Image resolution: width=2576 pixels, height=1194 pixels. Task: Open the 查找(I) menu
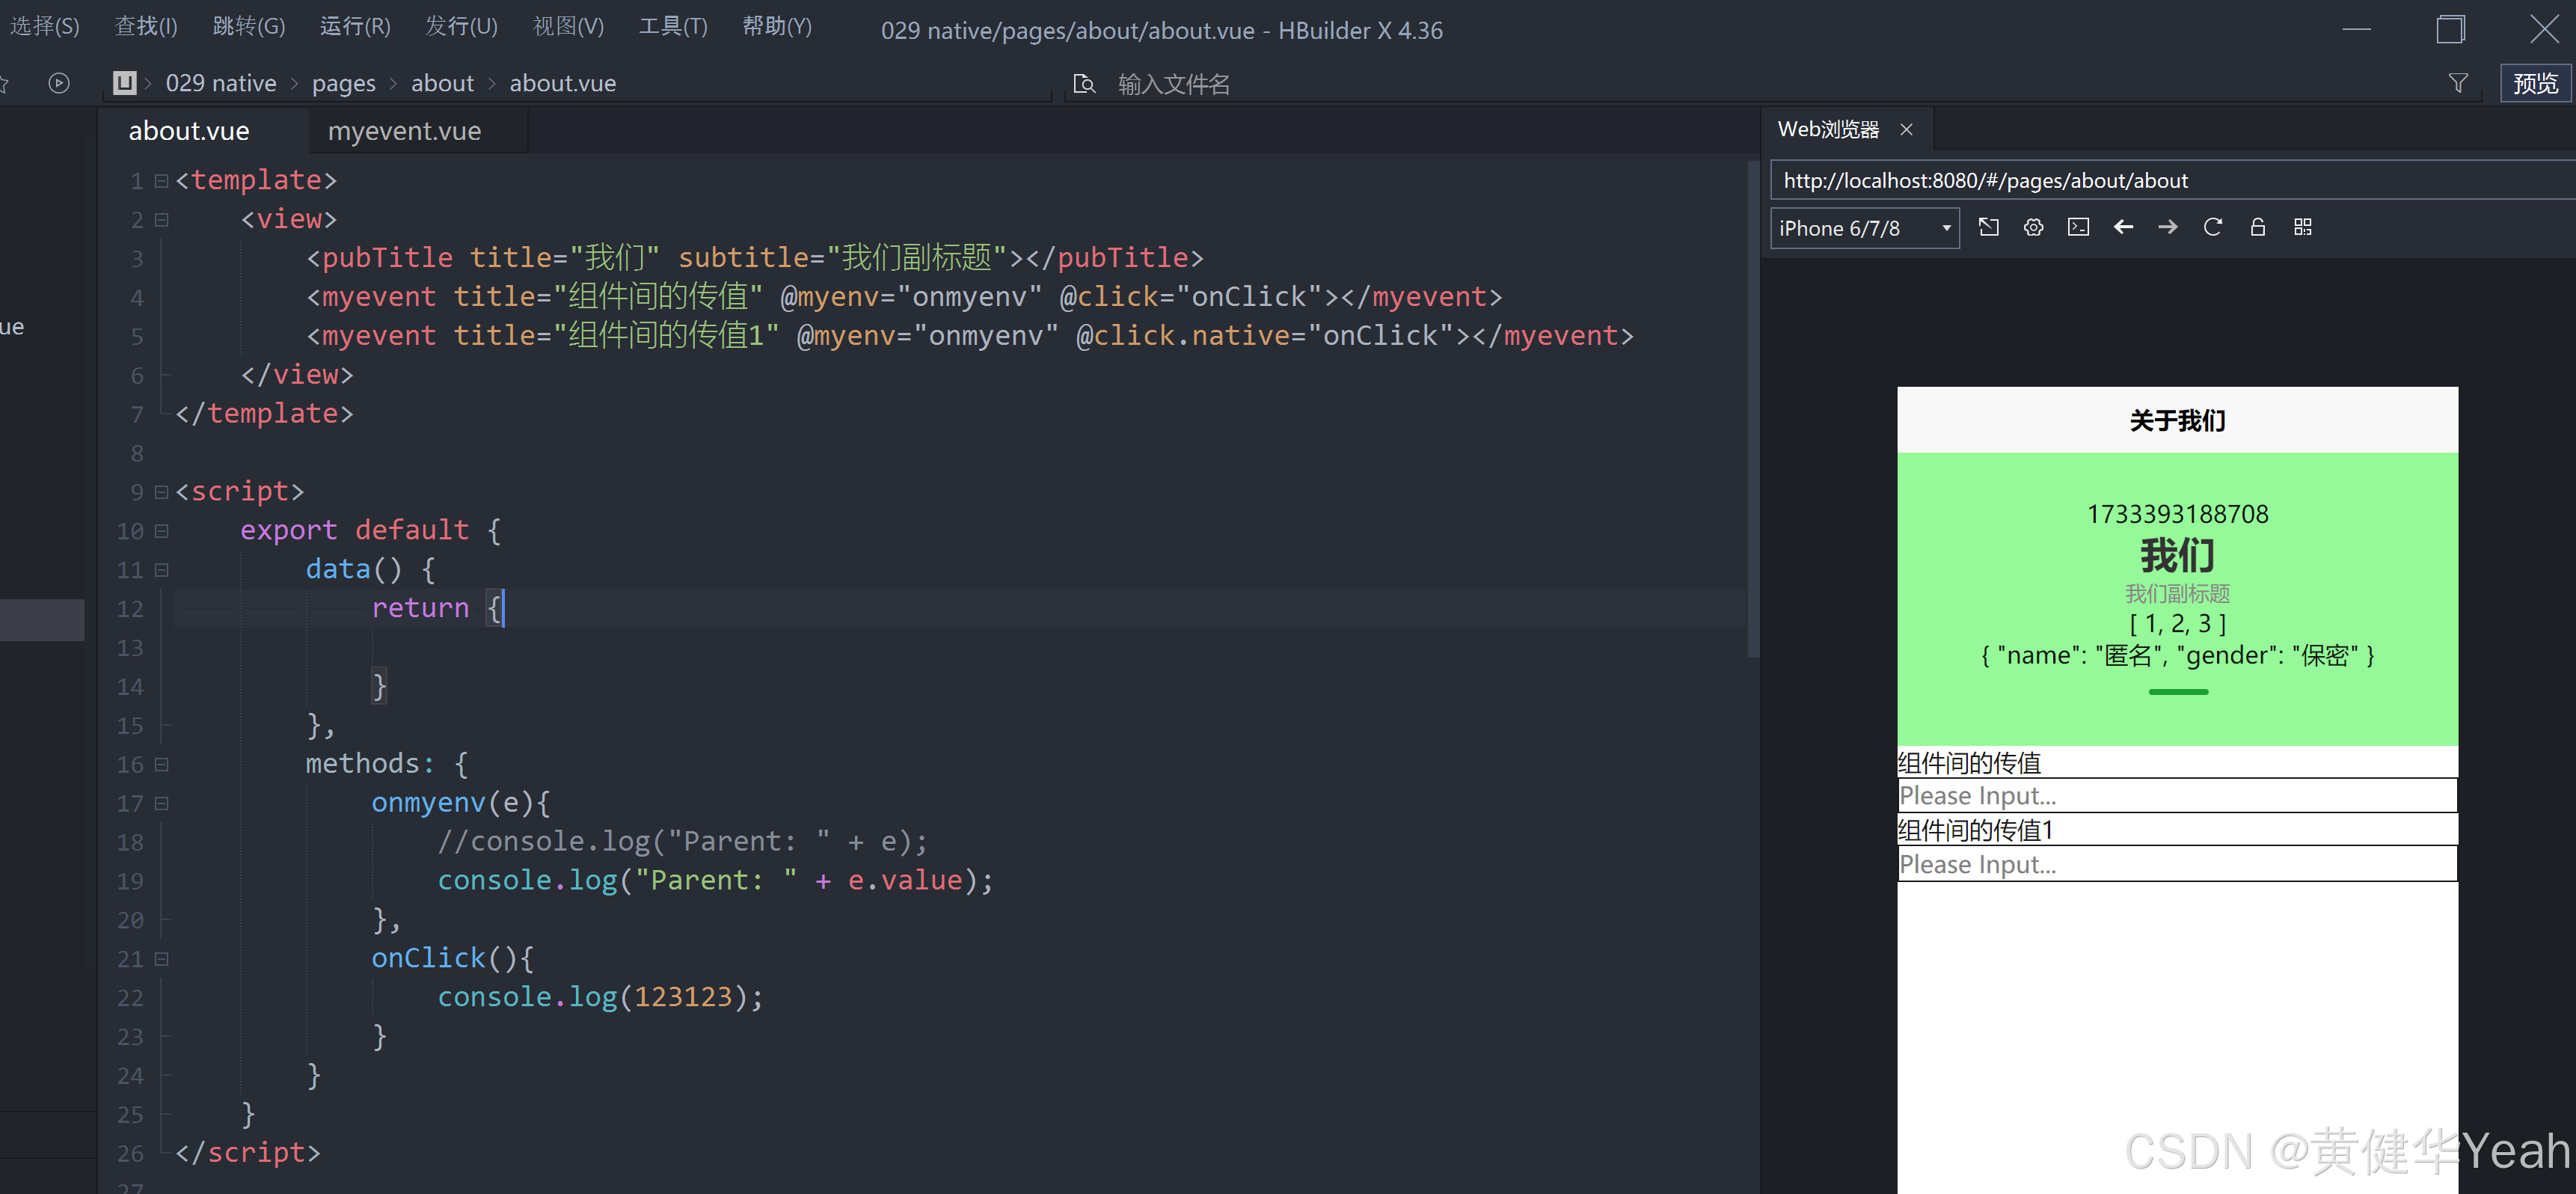point(146,26)
